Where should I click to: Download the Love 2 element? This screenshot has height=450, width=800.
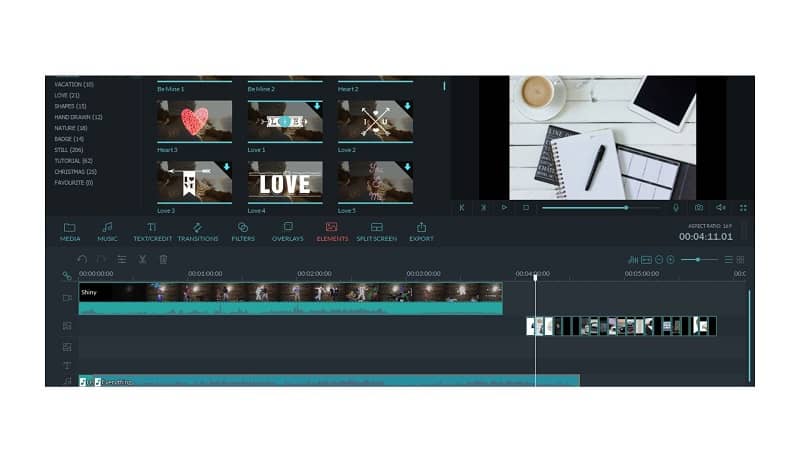pos(408,106)
